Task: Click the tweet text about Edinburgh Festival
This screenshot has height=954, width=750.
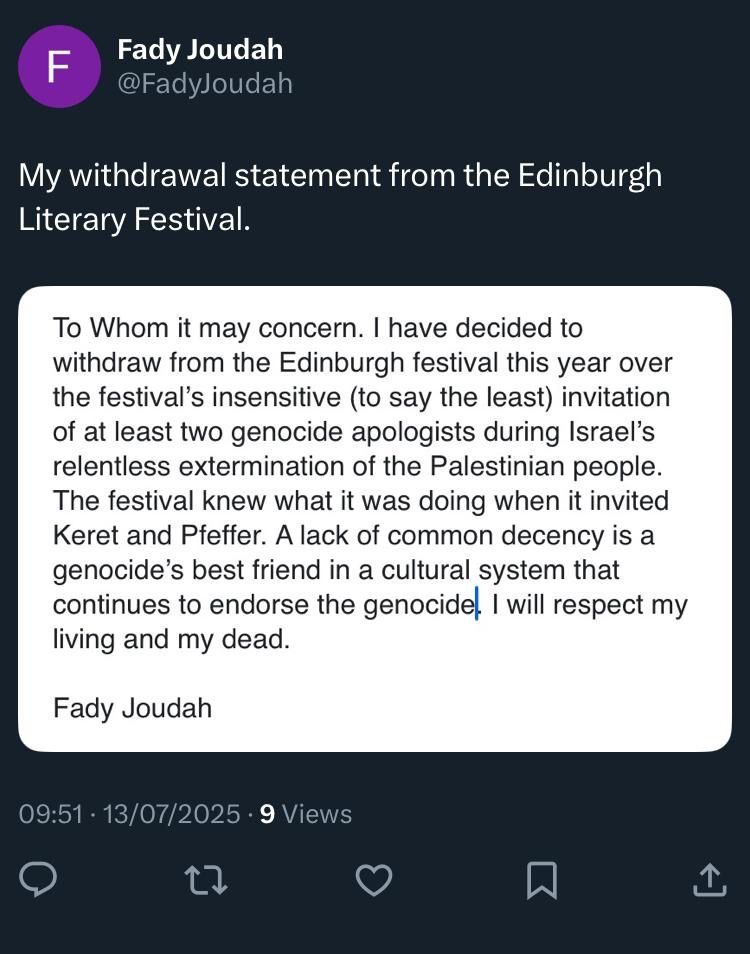Action: (x=340, y=196)
